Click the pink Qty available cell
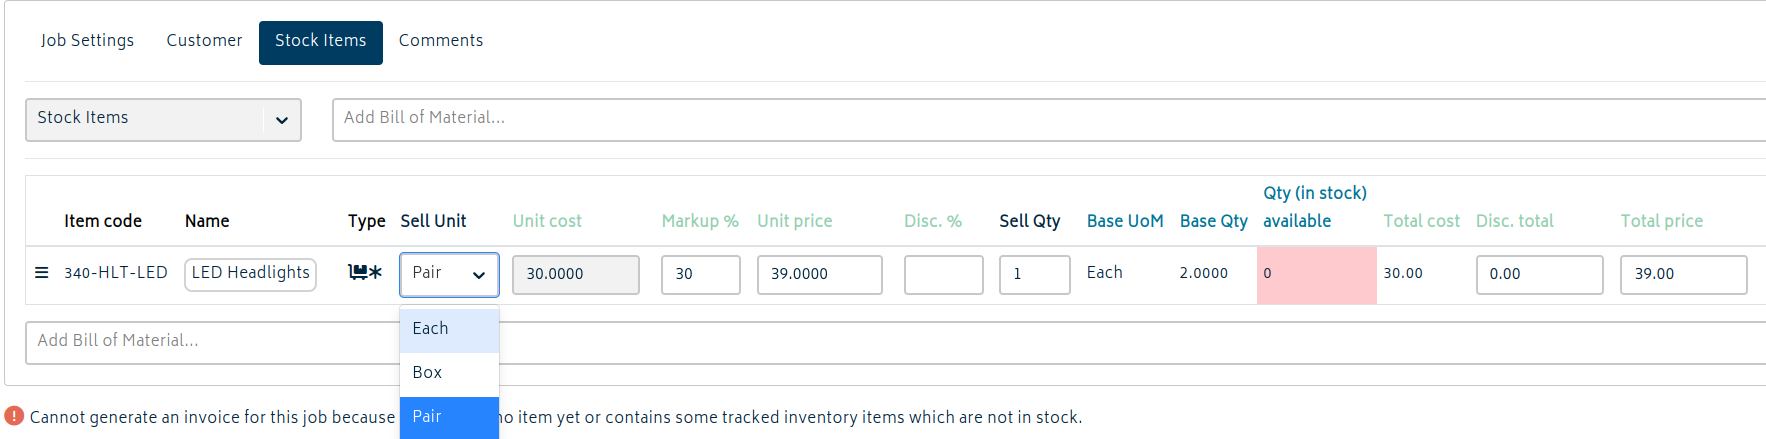 pyautogui.click(x=1317, y=274)
